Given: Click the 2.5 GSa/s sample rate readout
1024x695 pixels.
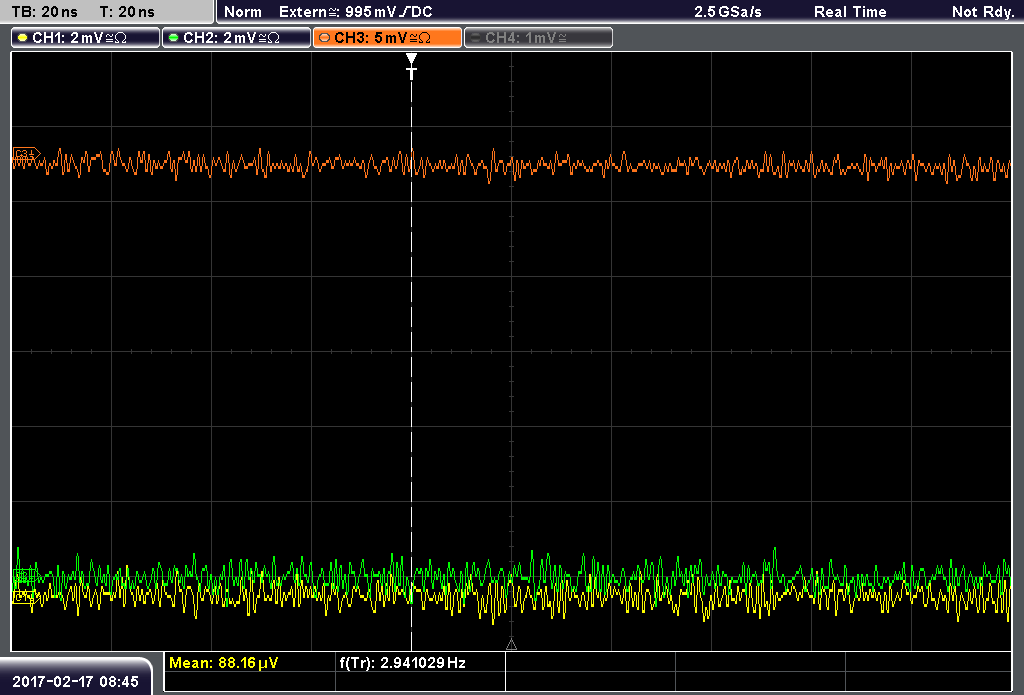Looking at the screenshot, I should click(728, 12).
